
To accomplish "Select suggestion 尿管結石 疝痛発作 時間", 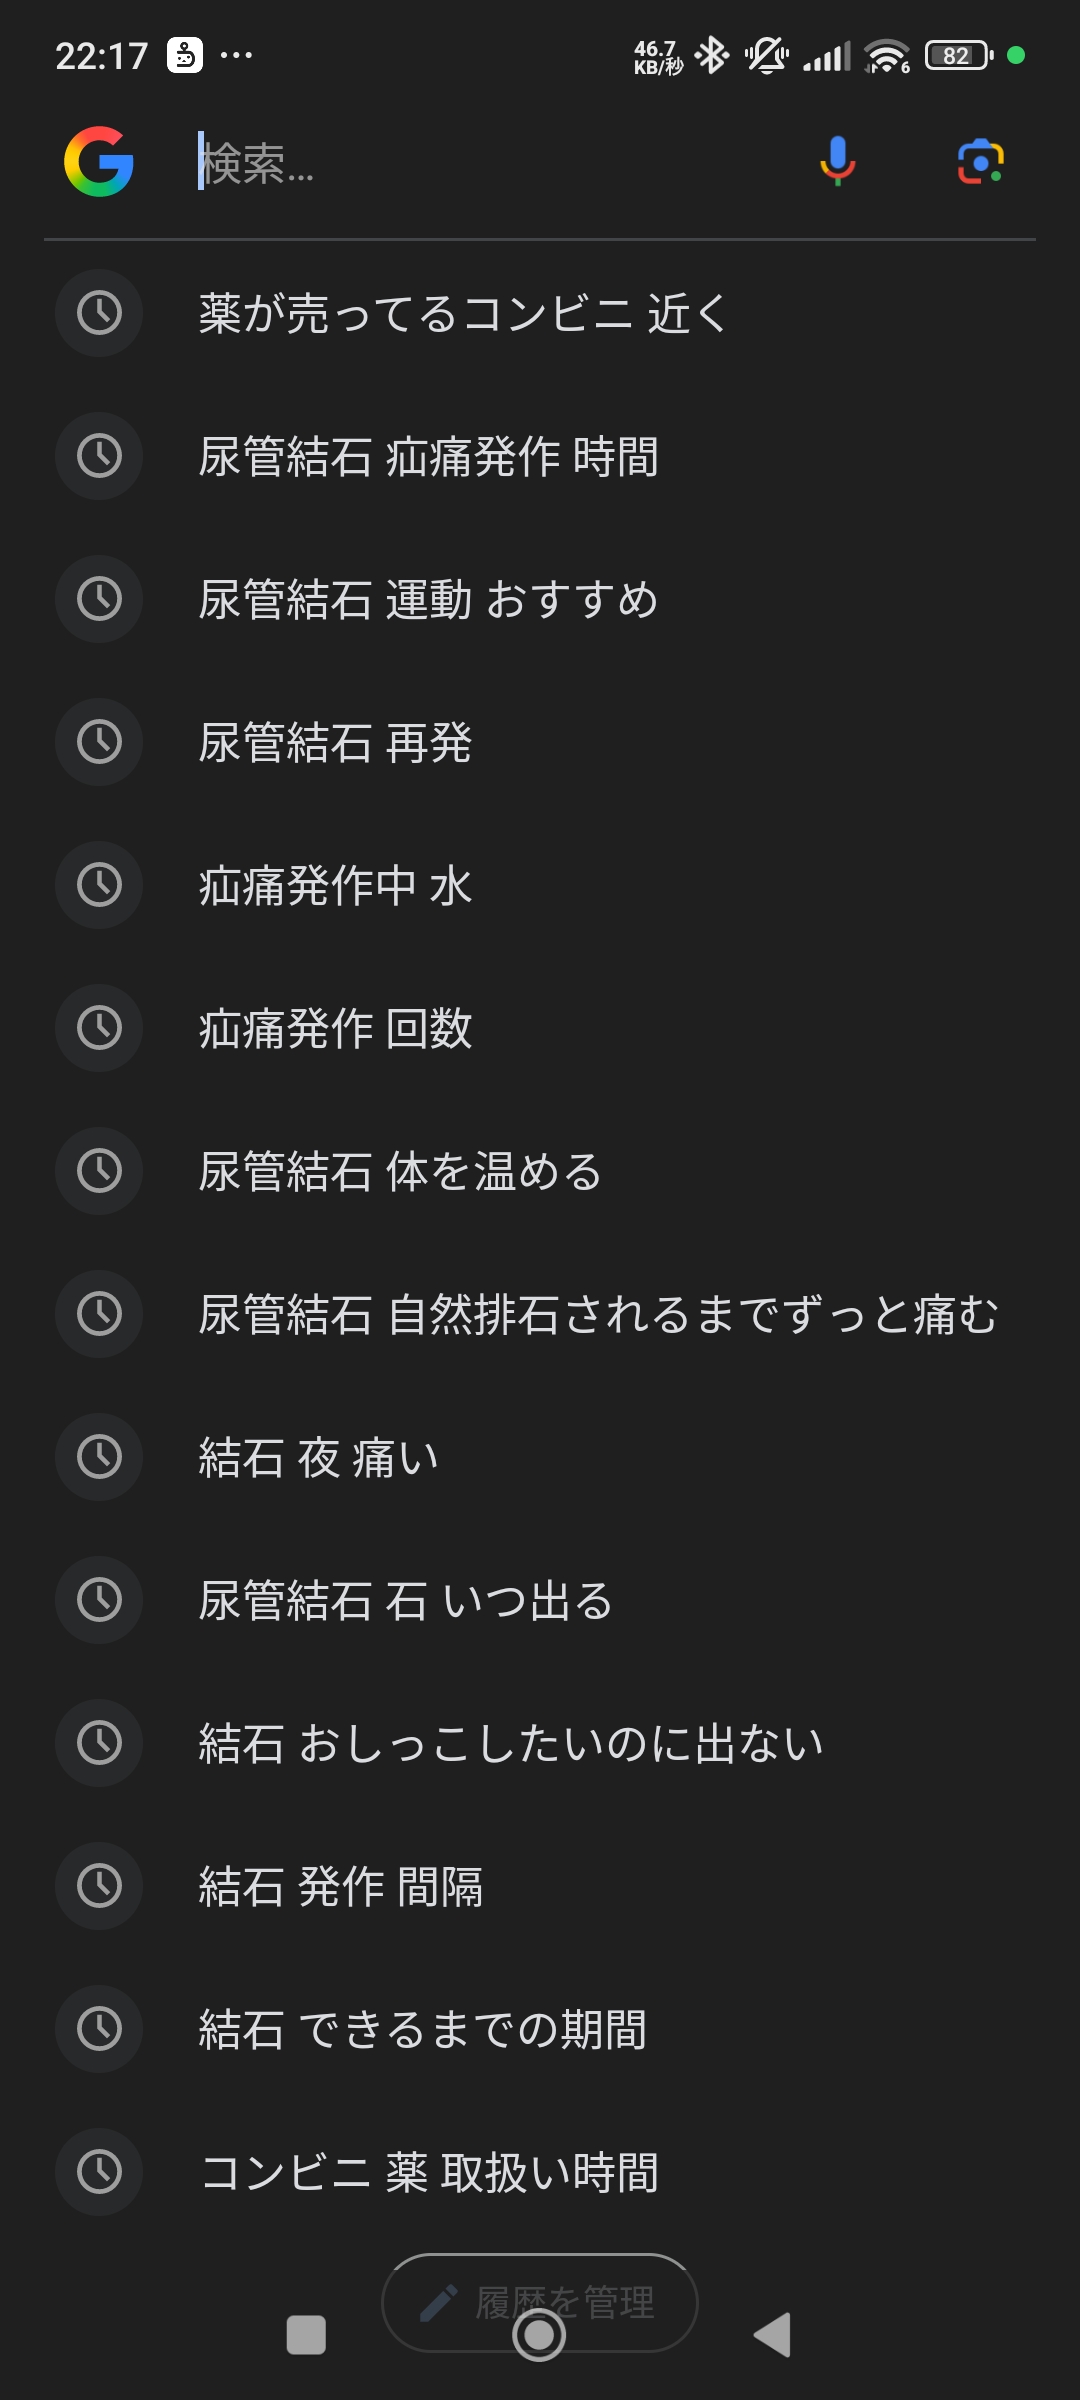I will click(428, 457).
